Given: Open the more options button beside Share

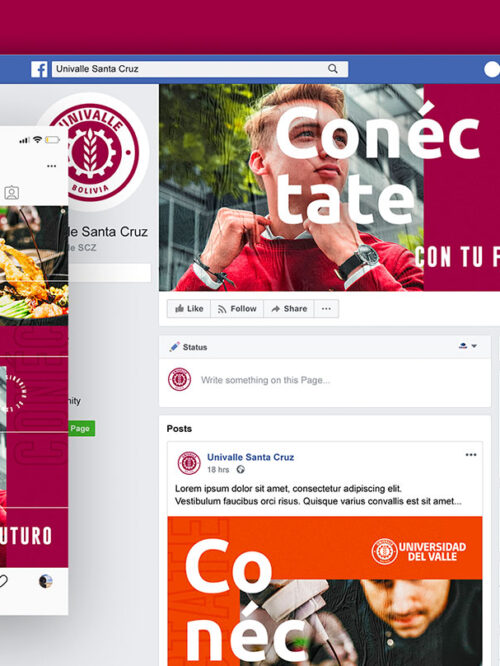Looking at the screenshot, I should [x=326, y=309].
